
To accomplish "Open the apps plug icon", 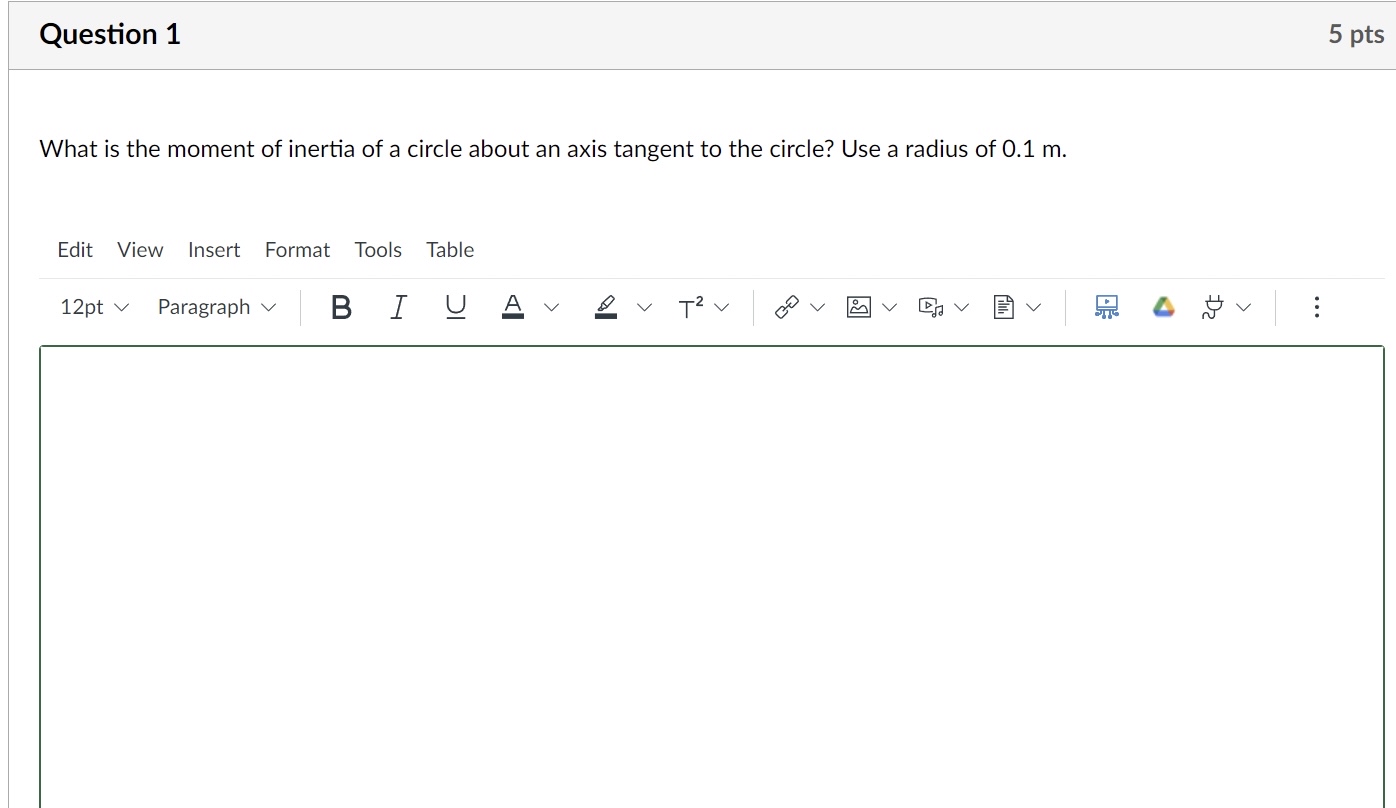I will click(x=1214, y=307).
